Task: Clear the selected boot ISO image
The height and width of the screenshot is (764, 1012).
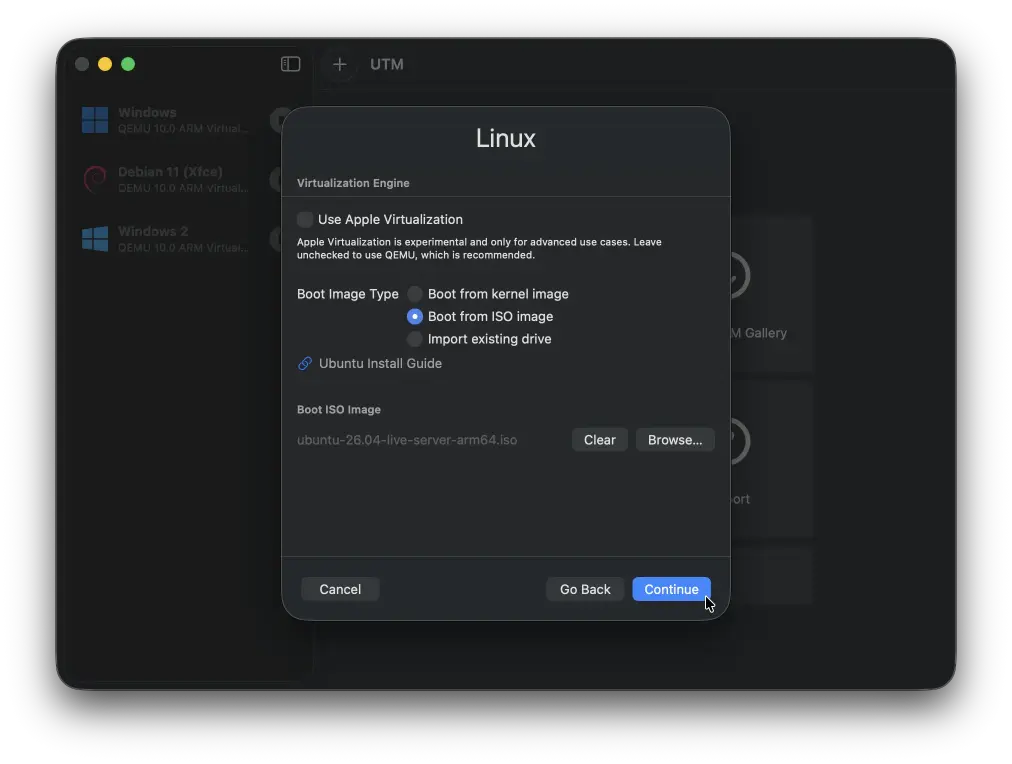Action: tap(600, 439)
